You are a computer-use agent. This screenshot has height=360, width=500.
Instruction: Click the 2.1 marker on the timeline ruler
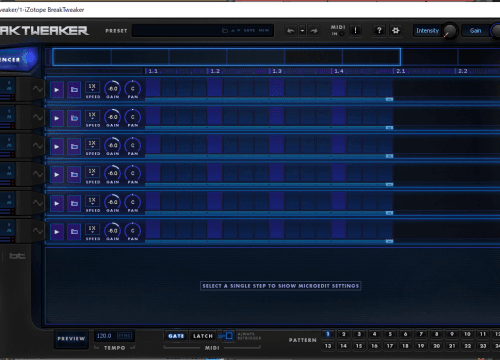point(400,71)
